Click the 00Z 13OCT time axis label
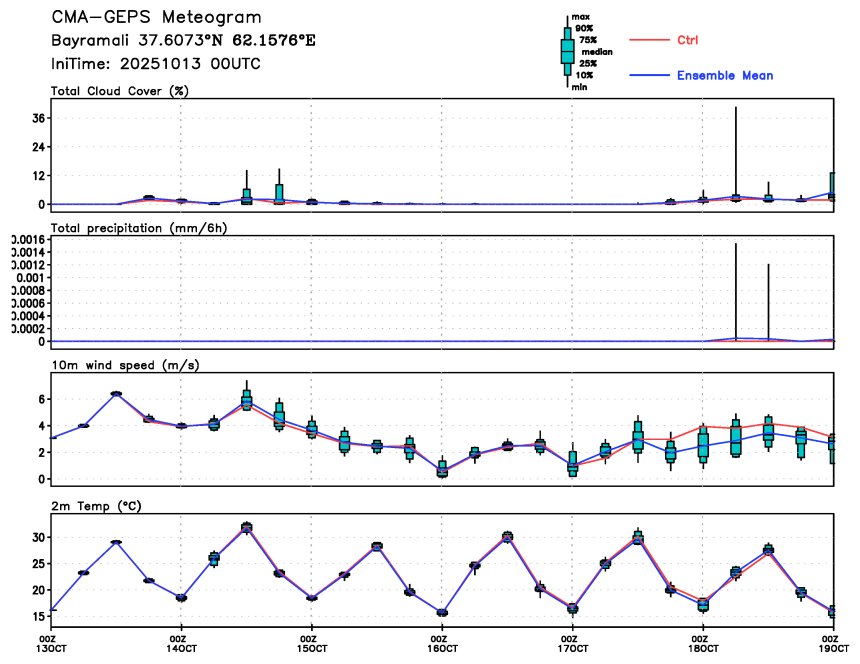This screenshot has height=664, width=860. click(x=52, y=644)
